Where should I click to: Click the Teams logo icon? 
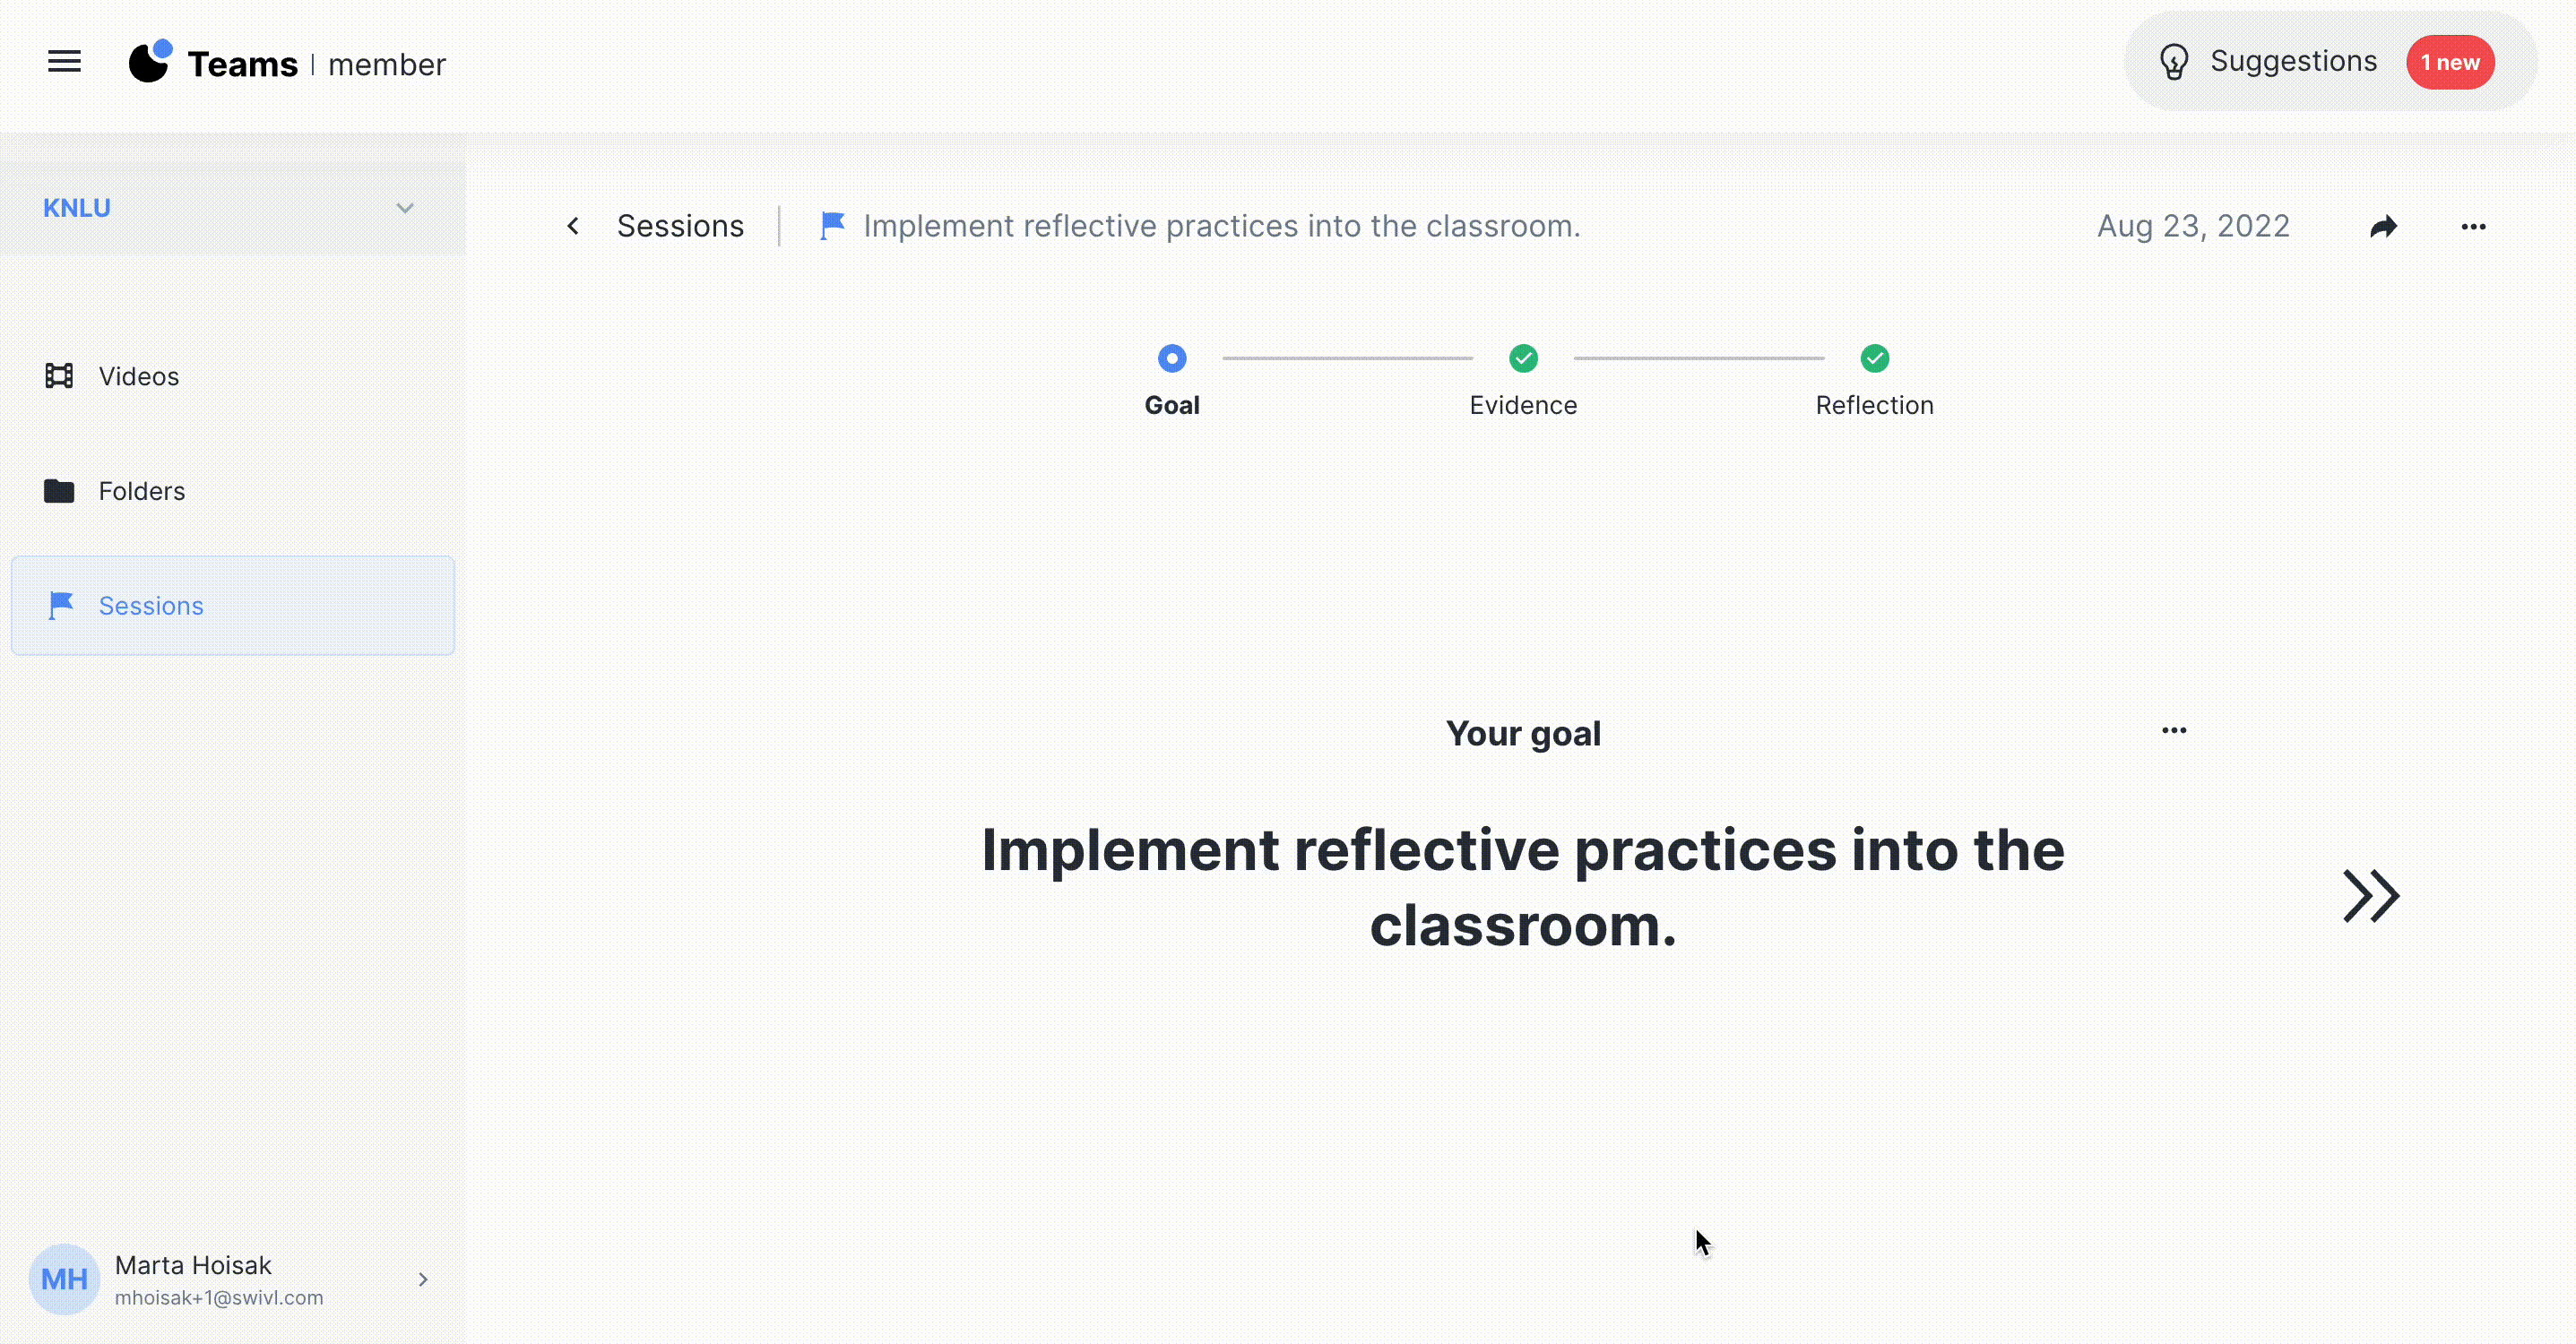pos(151,62)
